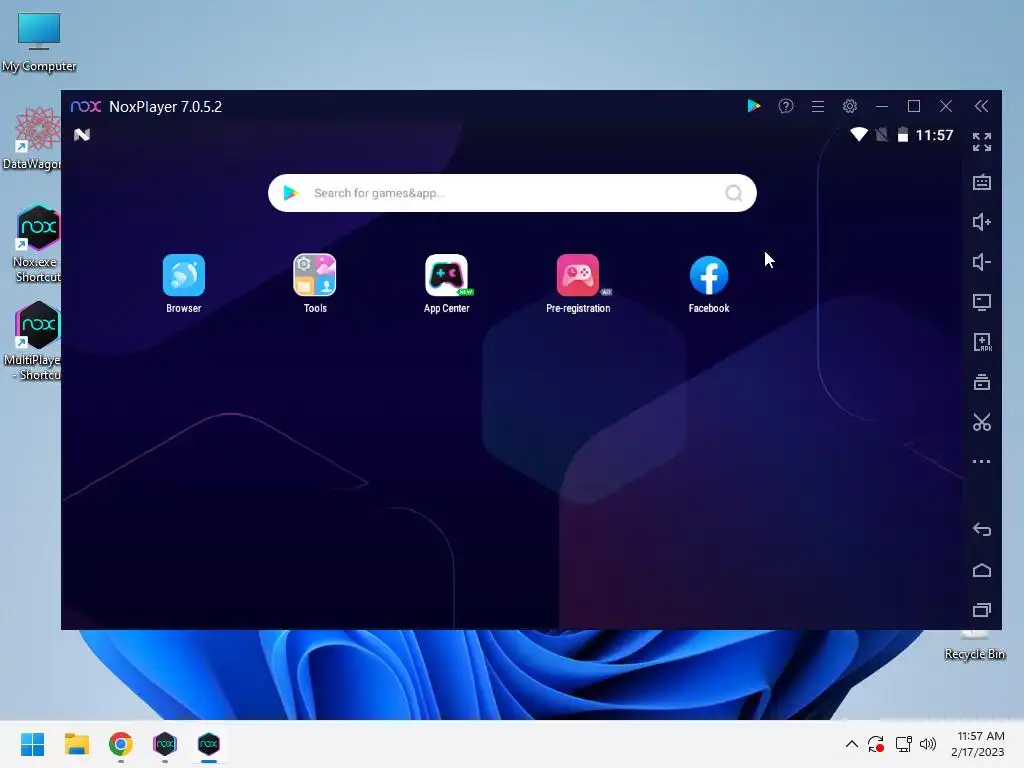Image resolution: width=1024 pixels, height=768 pixels.
Task: Open the Browser app in NoxPlayer
Action: tap(184, 276)
